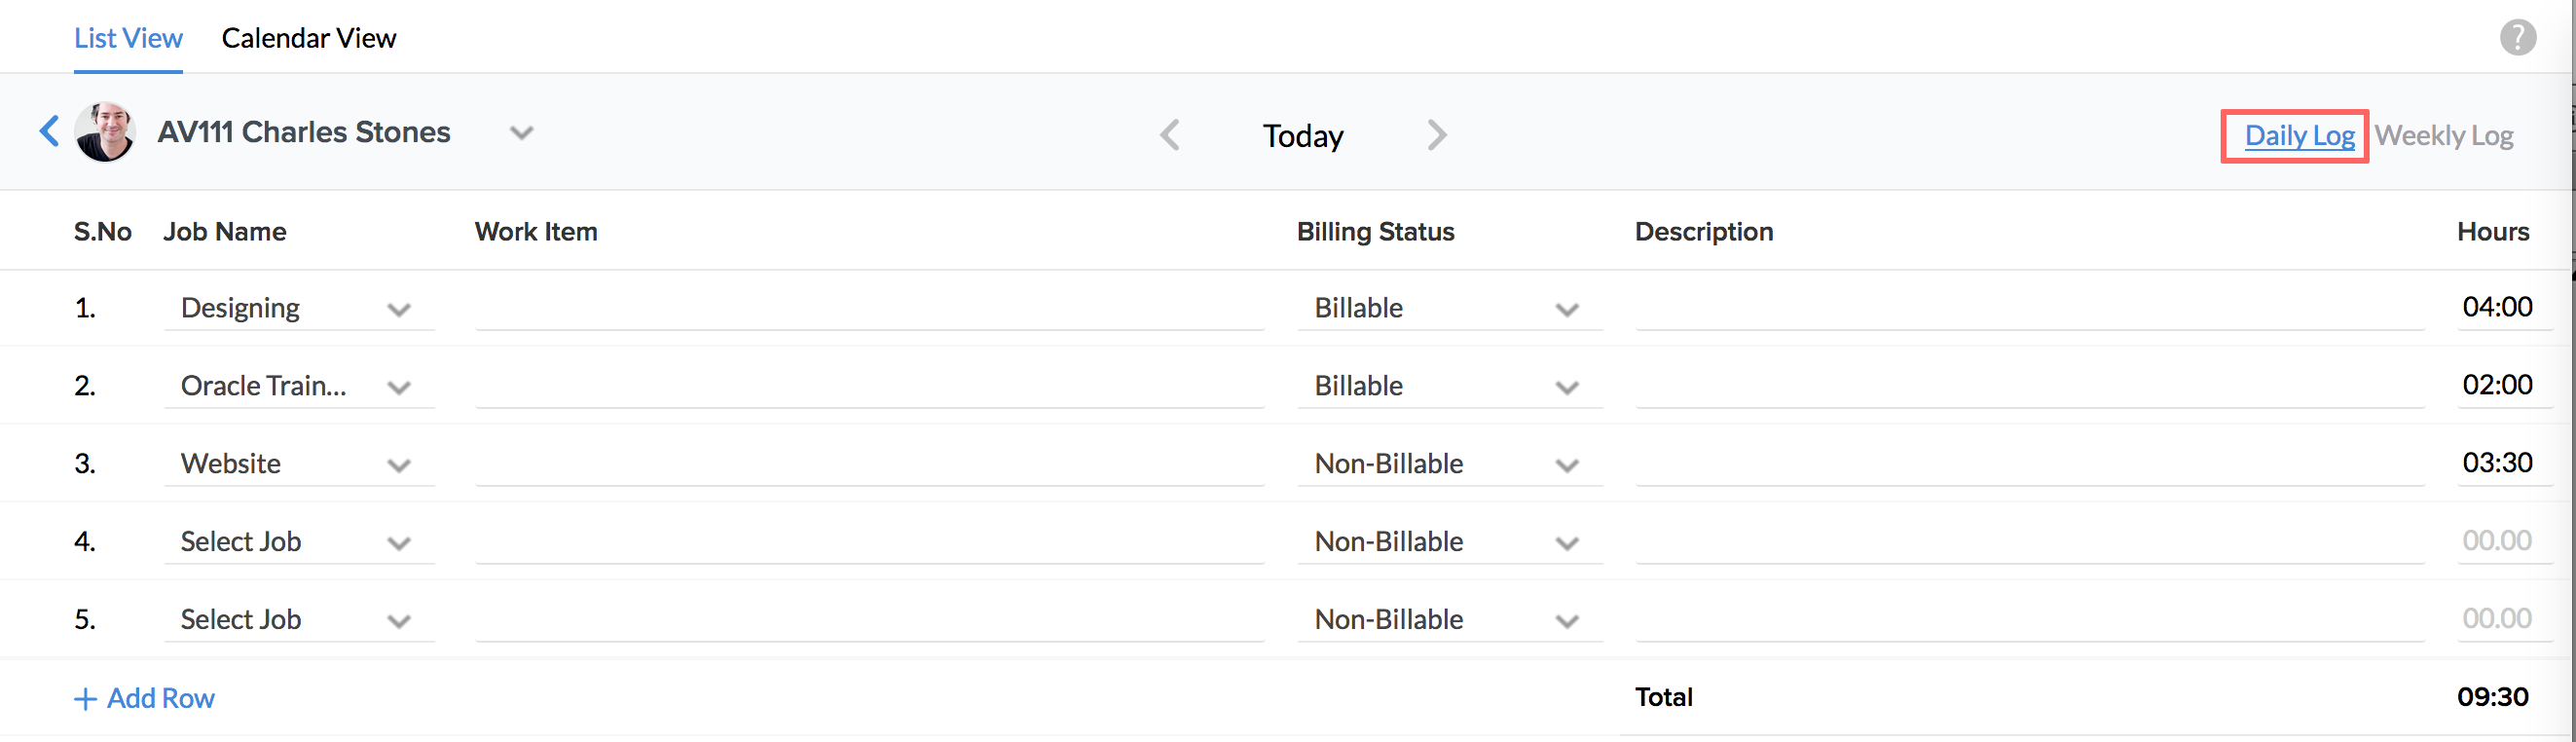Switch to Weekly Log

point(2443,135)
